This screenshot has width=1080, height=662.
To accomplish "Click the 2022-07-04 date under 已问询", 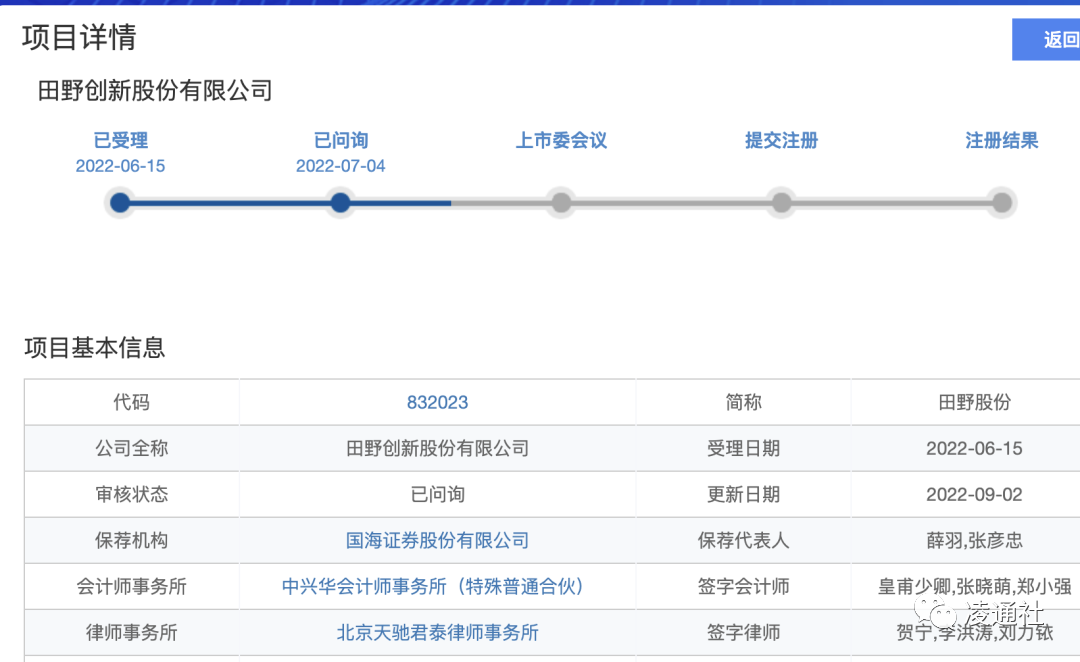I will click(341, 166).
